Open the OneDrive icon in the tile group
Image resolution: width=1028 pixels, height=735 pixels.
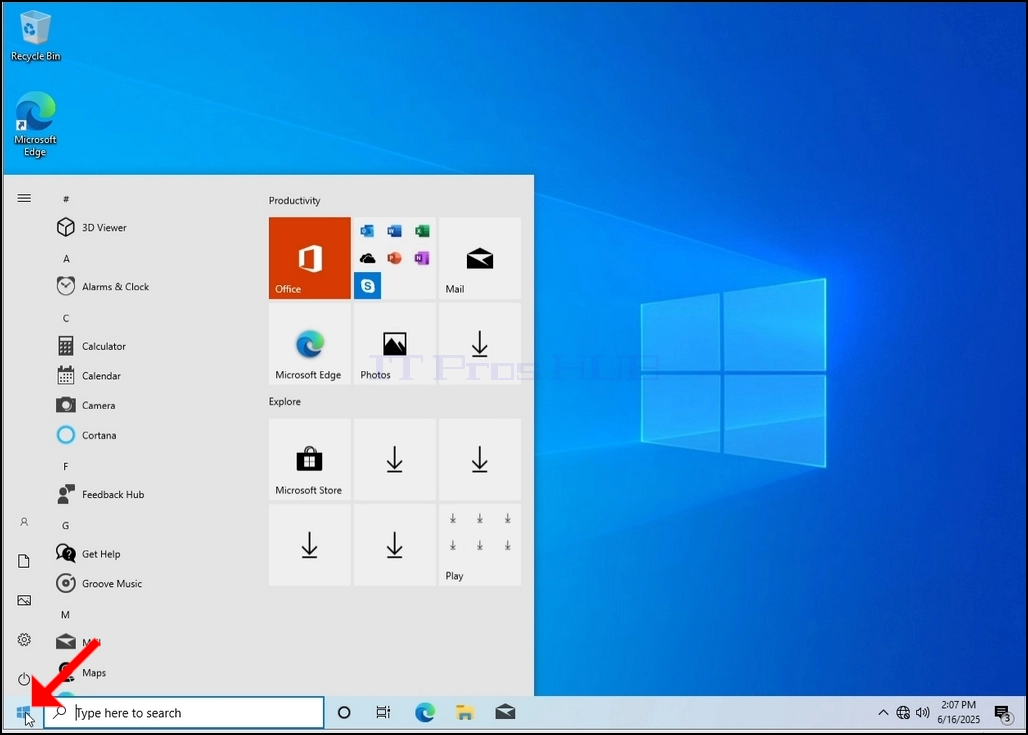click(x=367, y=258)
